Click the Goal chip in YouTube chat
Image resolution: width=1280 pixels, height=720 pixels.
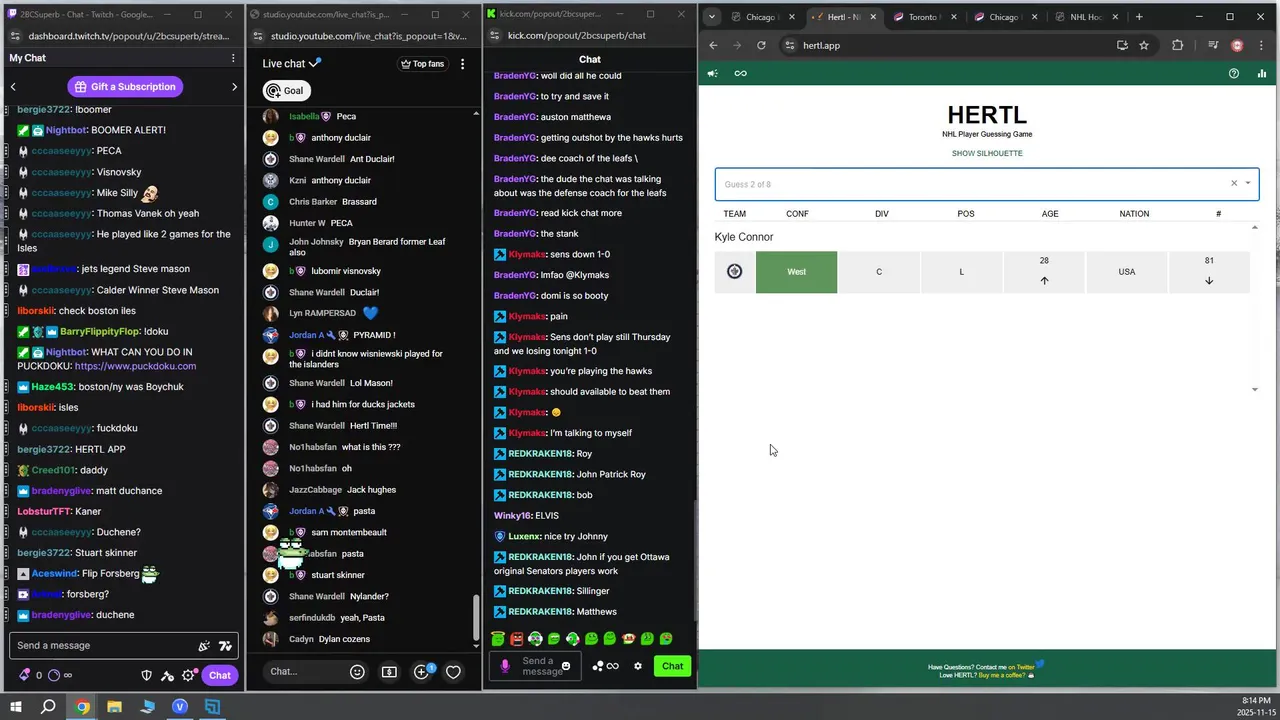tap(286, 90)
